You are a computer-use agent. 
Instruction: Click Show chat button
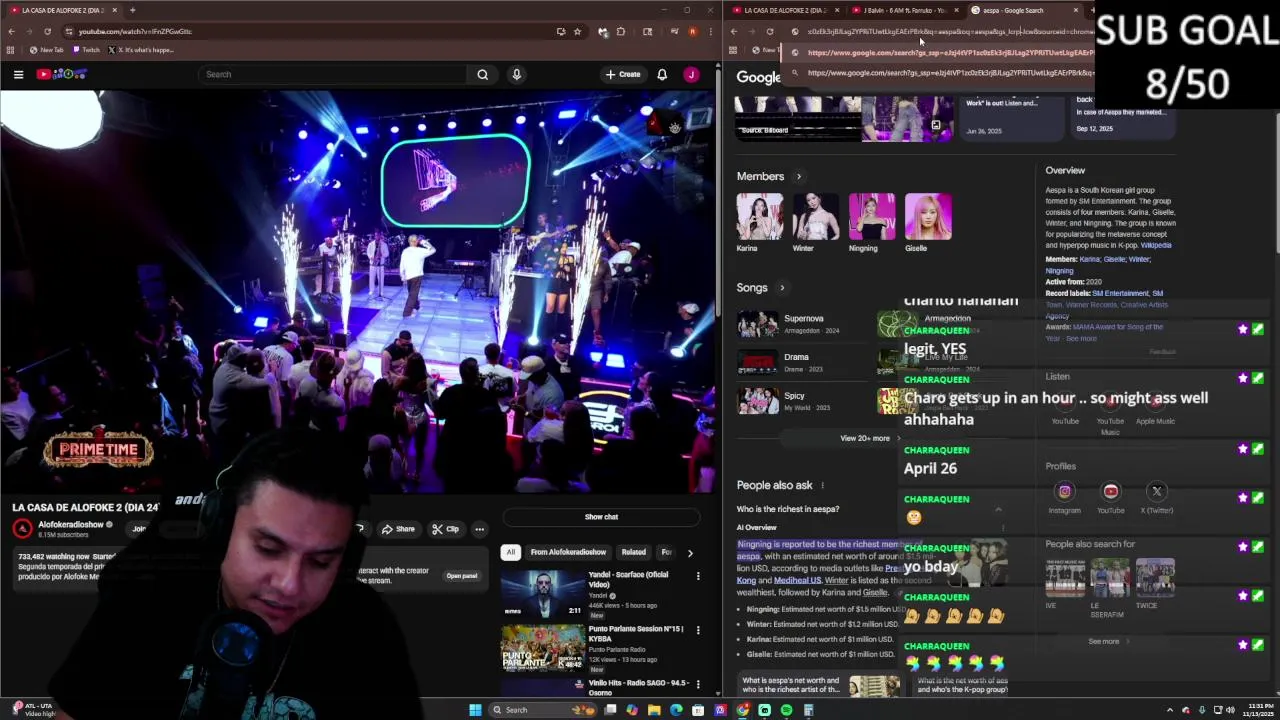click(x=601, y=517)
